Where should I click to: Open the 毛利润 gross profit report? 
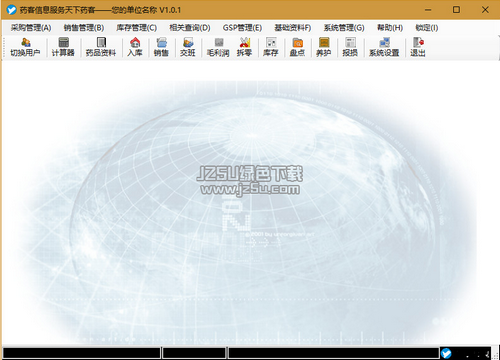point(218,47)
